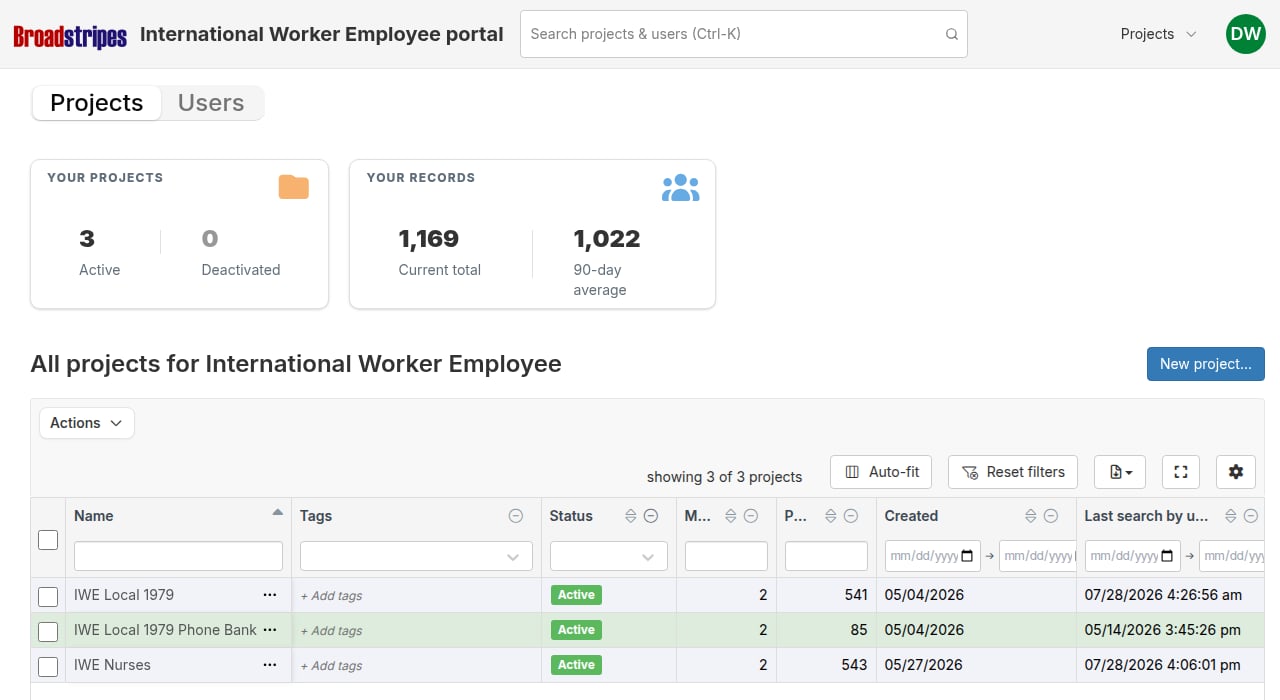The image size is (1280, 700).
Task: Open the IWE Local 1979 project
Action: click(124, 595)
